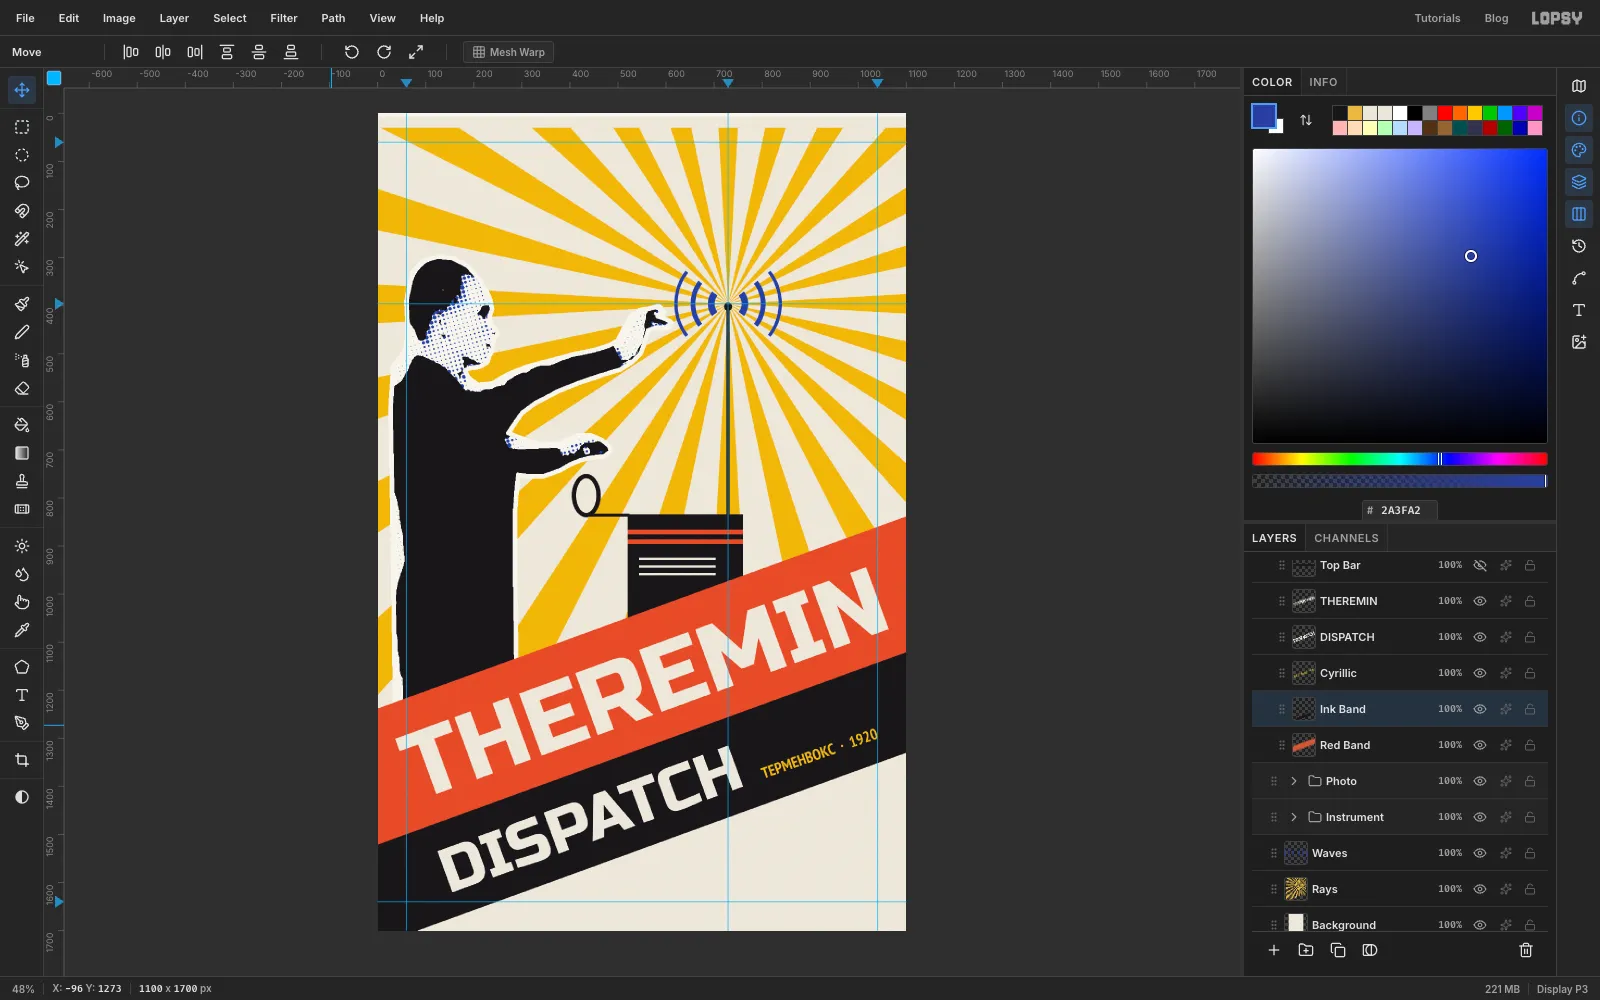Click the hue slider bar

[x=1400, y=459]
